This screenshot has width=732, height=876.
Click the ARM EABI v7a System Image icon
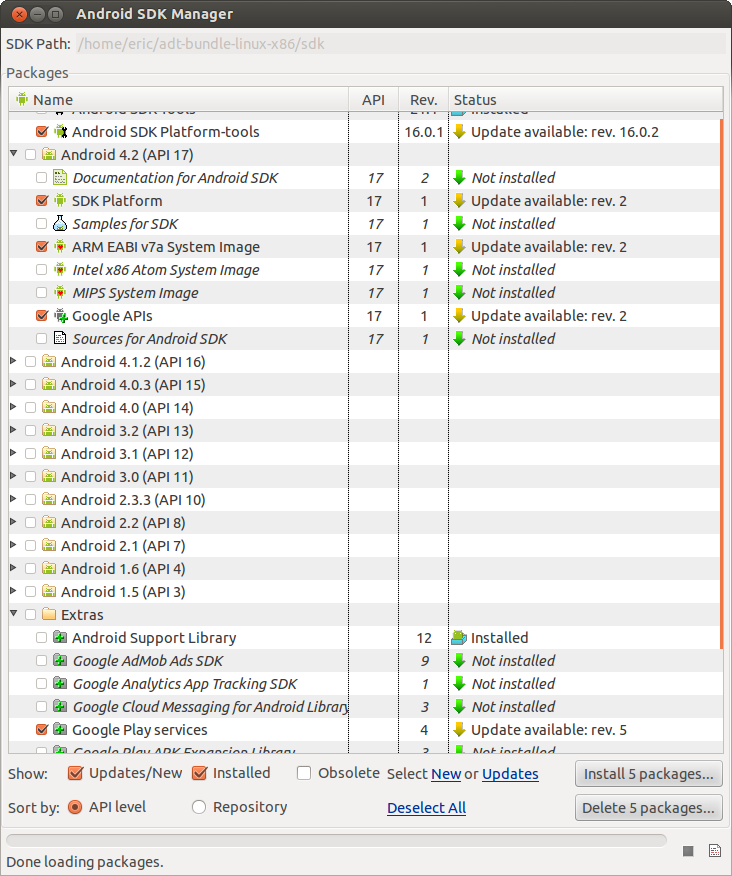tap(60, 246)
